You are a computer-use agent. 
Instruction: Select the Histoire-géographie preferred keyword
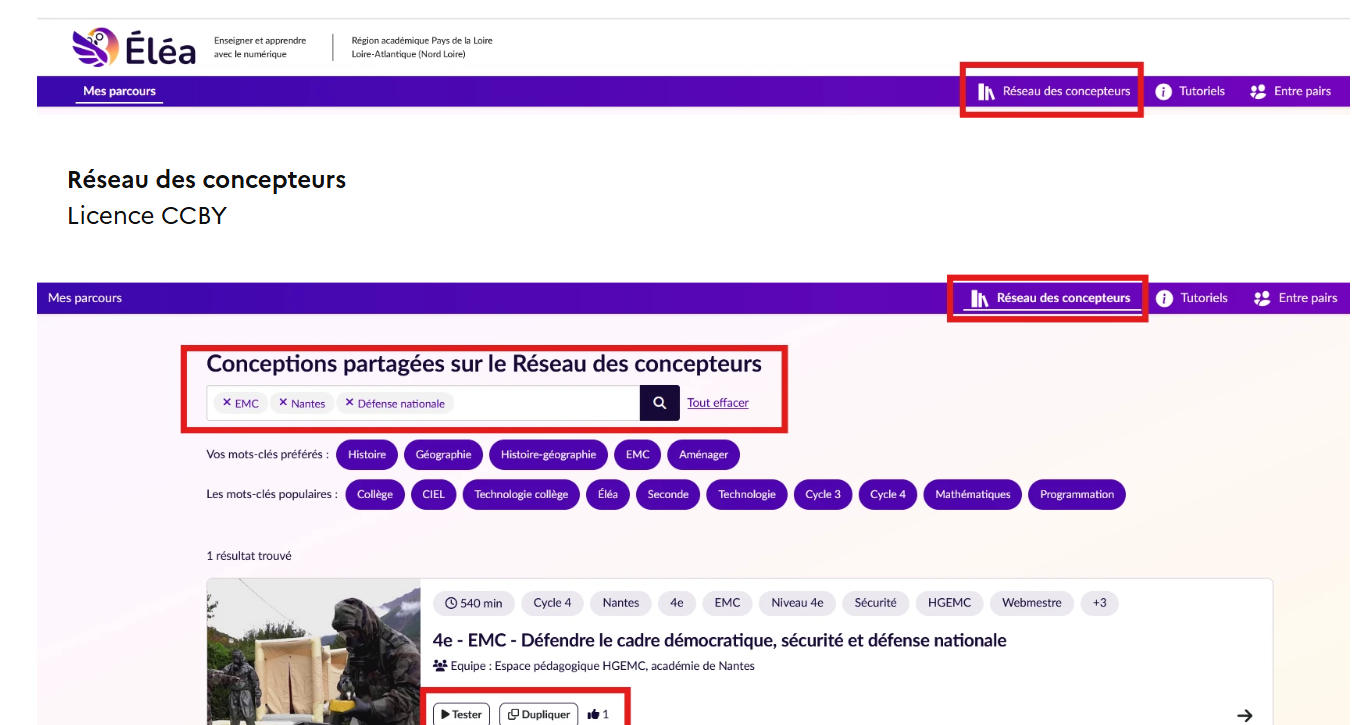pos(548,454)
